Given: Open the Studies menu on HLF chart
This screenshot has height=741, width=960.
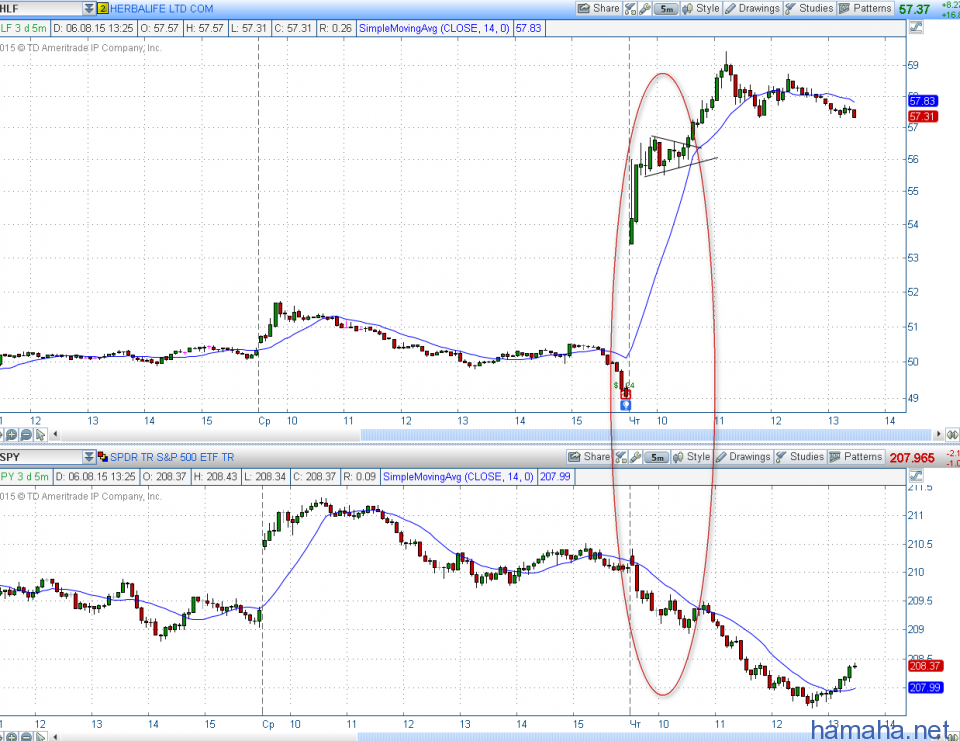Looking at the screenshot, I should tap(809, 9).
